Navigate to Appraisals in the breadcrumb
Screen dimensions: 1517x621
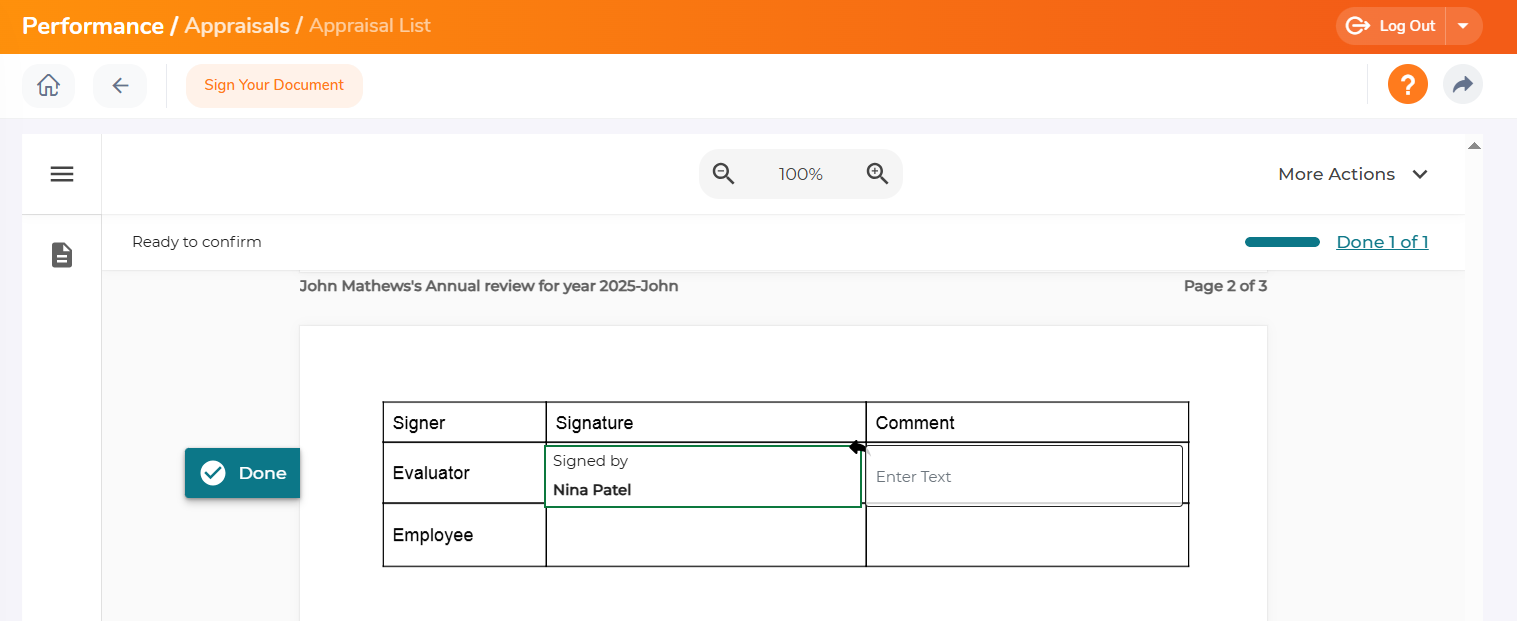pos(237,26)
